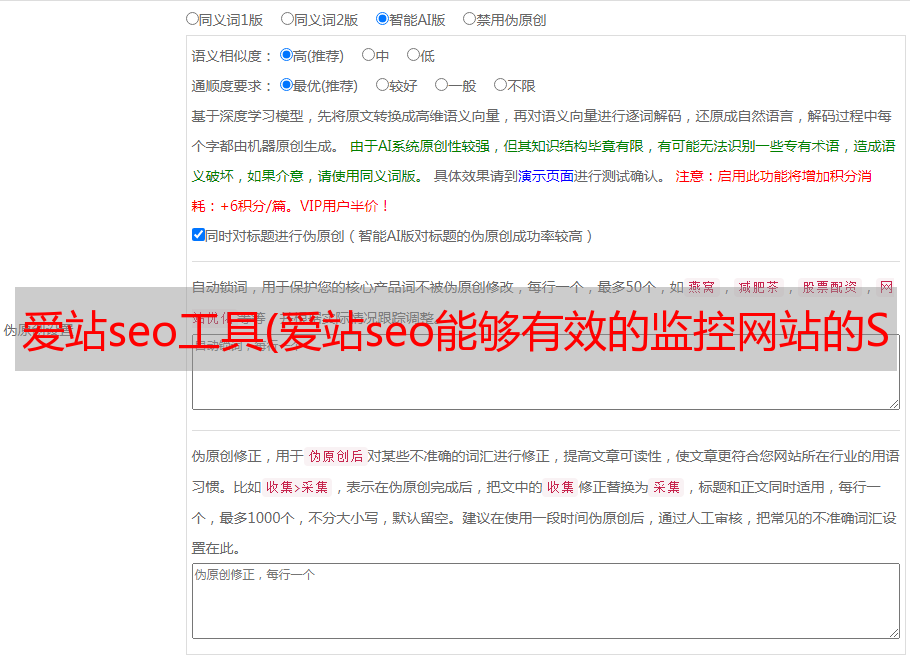
Task: Set 通顺度要求 to 最优(推荐)
Action: [x=286, y=85]
